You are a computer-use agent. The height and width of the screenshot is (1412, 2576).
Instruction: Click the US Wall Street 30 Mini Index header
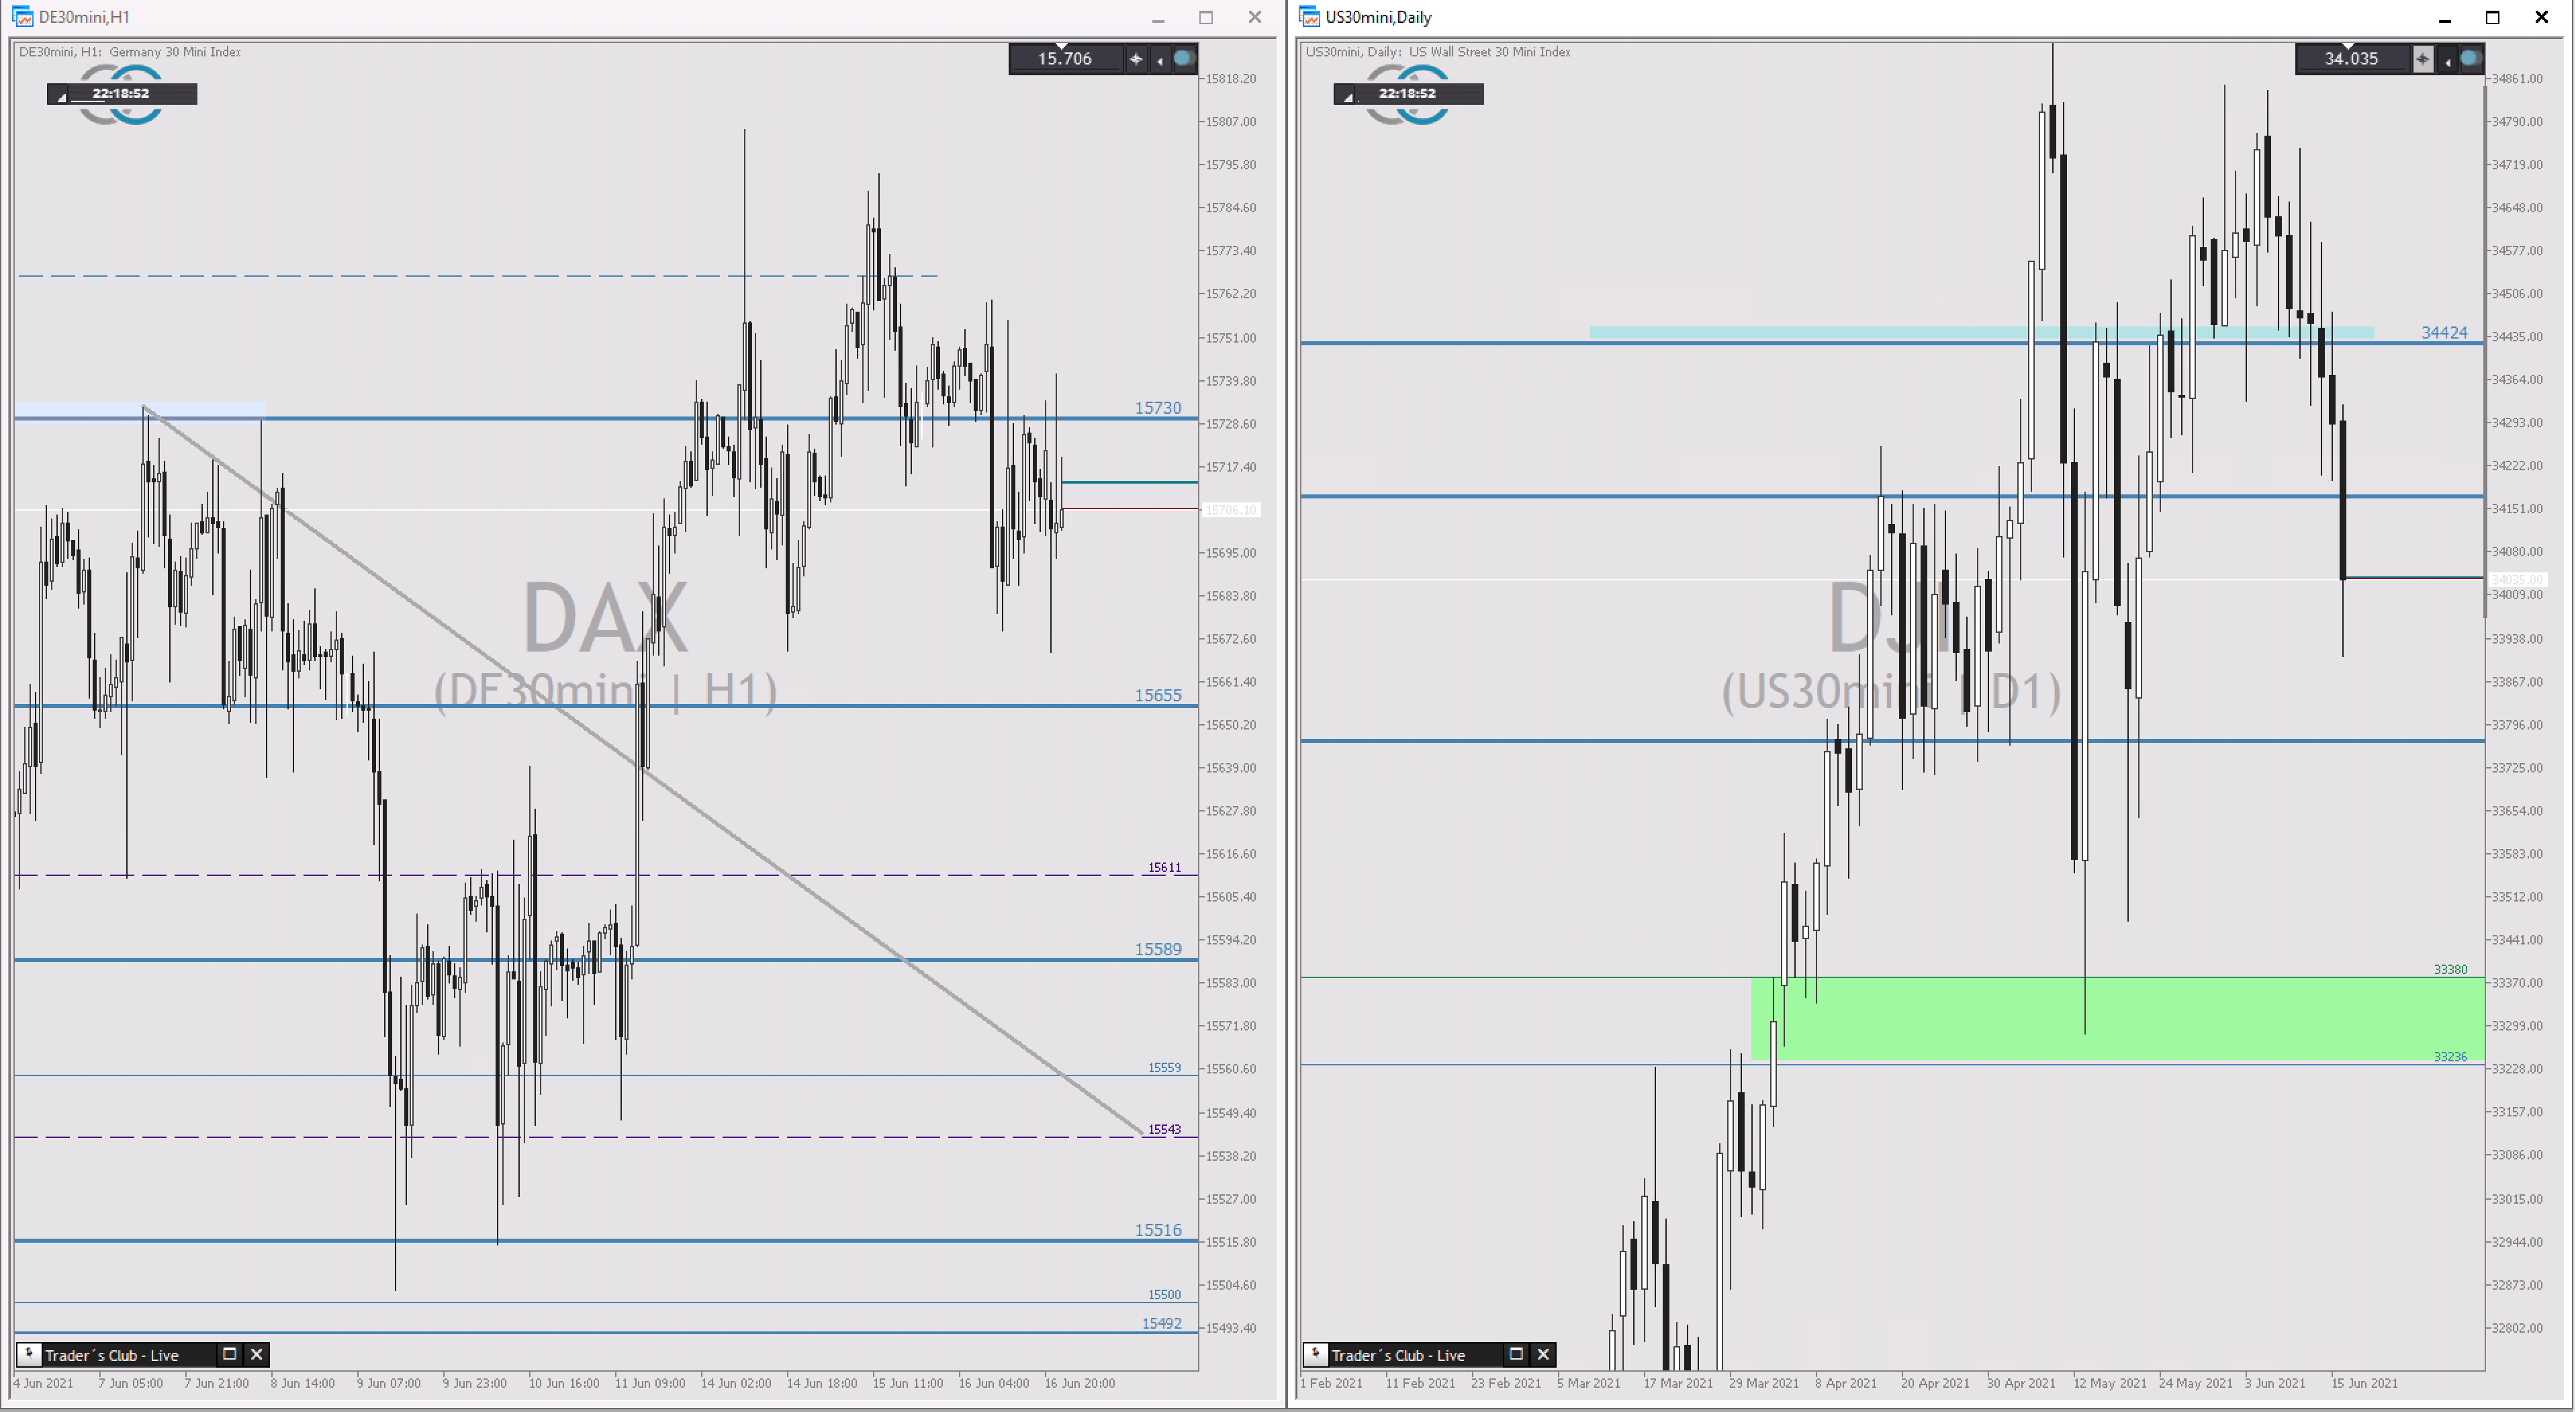pos(1490,52)
